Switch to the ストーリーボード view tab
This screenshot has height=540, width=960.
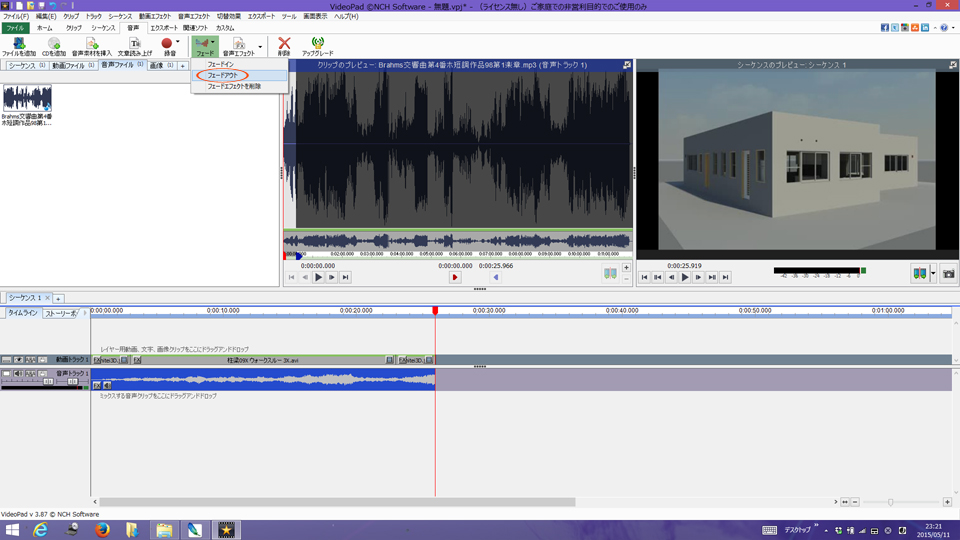pos(60,313)
